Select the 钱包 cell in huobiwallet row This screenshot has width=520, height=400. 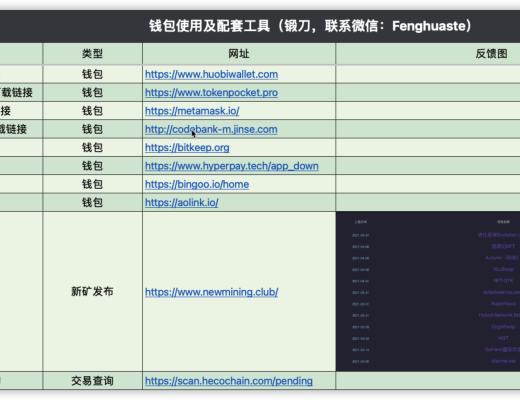[x=92, y=74]
